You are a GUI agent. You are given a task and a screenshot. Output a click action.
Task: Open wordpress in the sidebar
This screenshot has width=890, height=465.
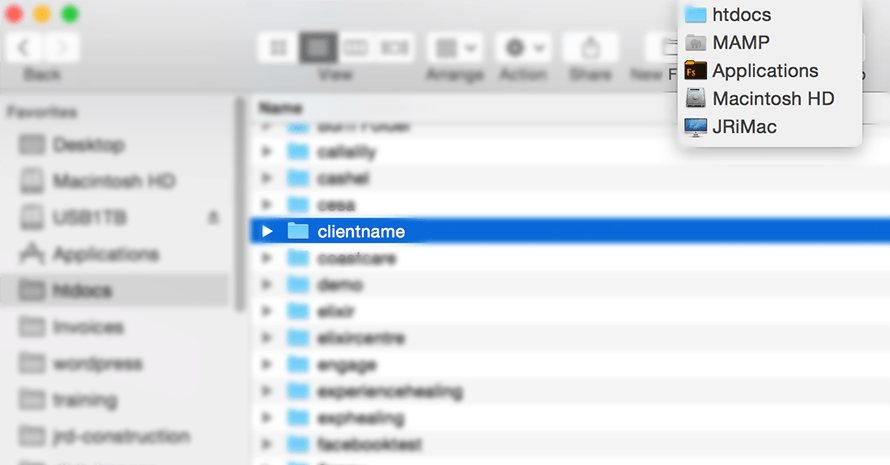click(x=97, y=363)
